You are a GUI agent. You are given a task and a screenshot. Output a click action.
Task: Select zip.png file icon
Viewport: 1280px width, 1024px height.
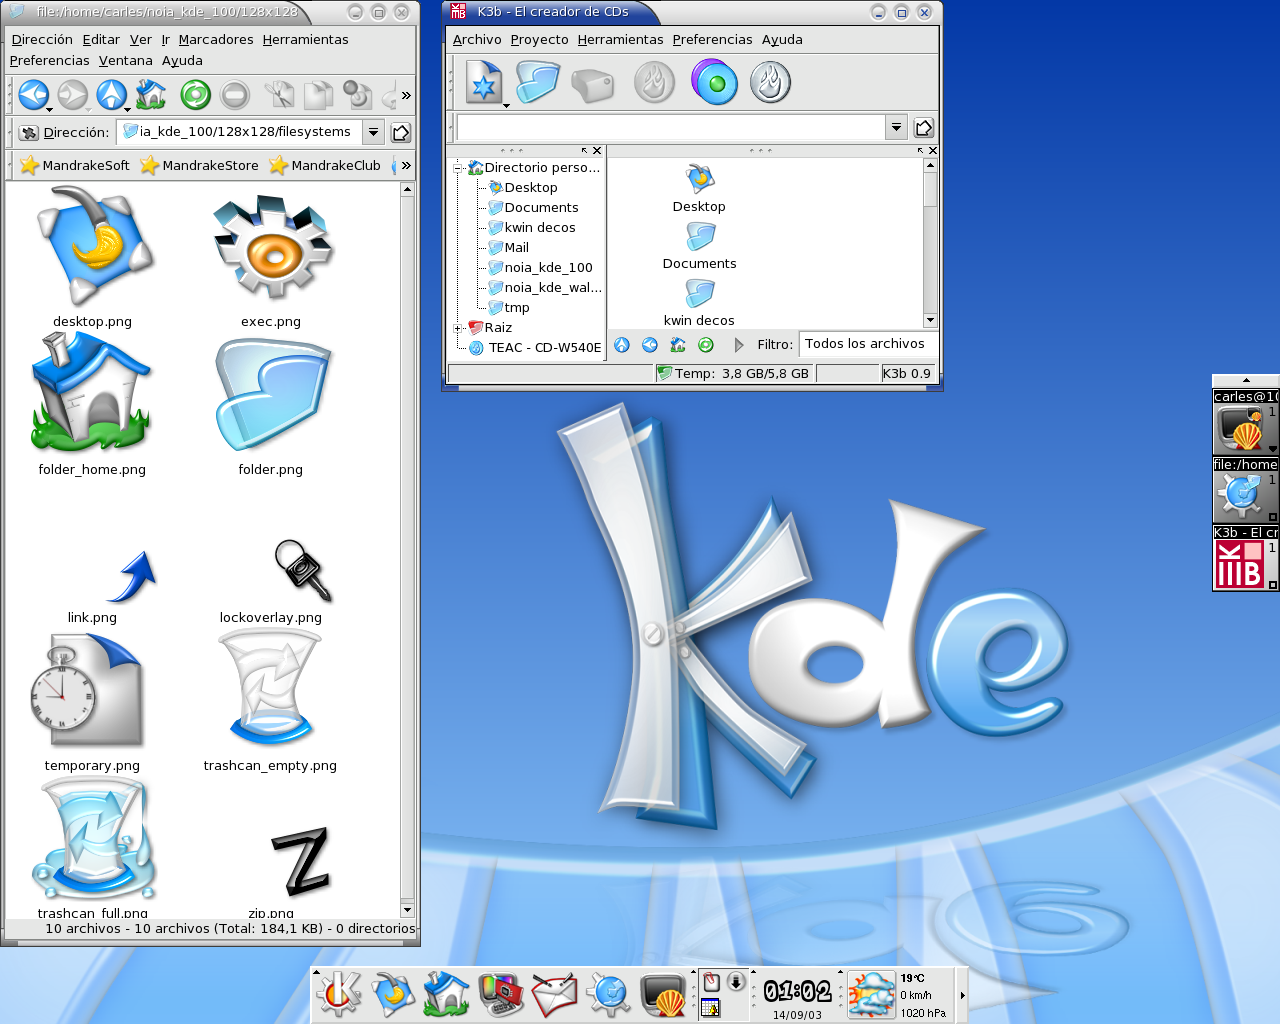(x=300, y=860)
